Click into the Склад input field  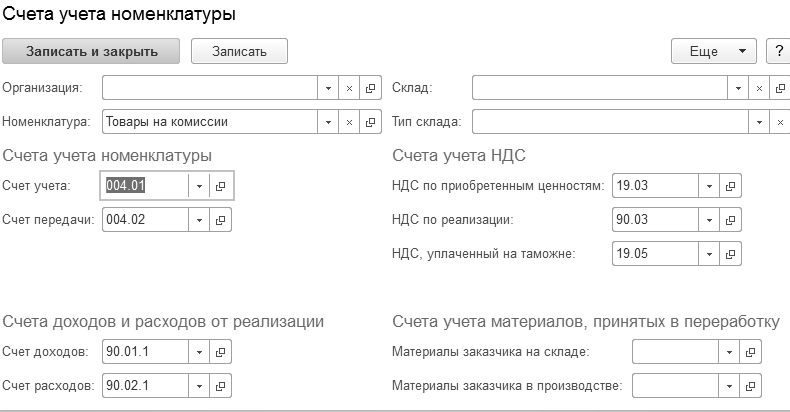coord(600,88)
